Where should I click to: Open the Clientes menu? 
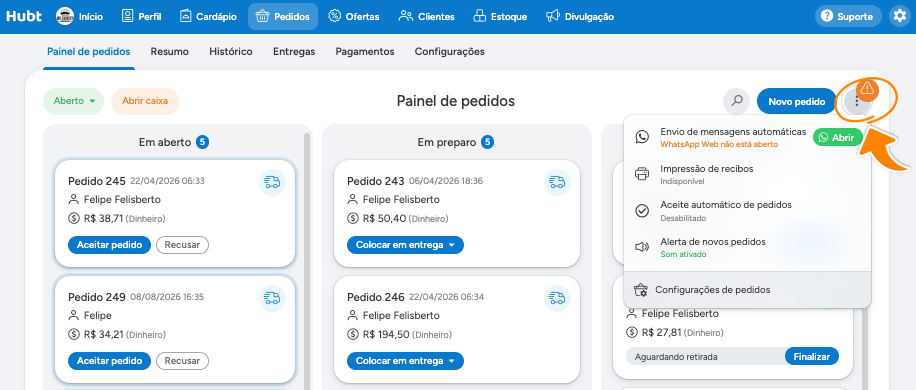(426, 16)
